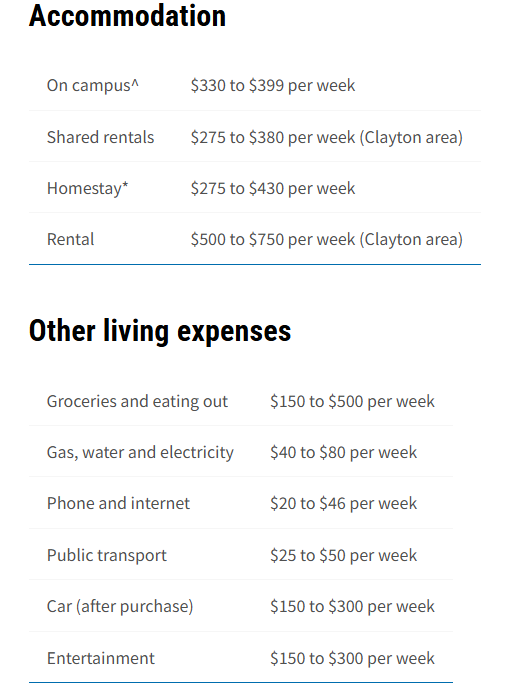514x687 pixels.
Task: Click the $150 to $500 per week price
Action: click(352, 401)
